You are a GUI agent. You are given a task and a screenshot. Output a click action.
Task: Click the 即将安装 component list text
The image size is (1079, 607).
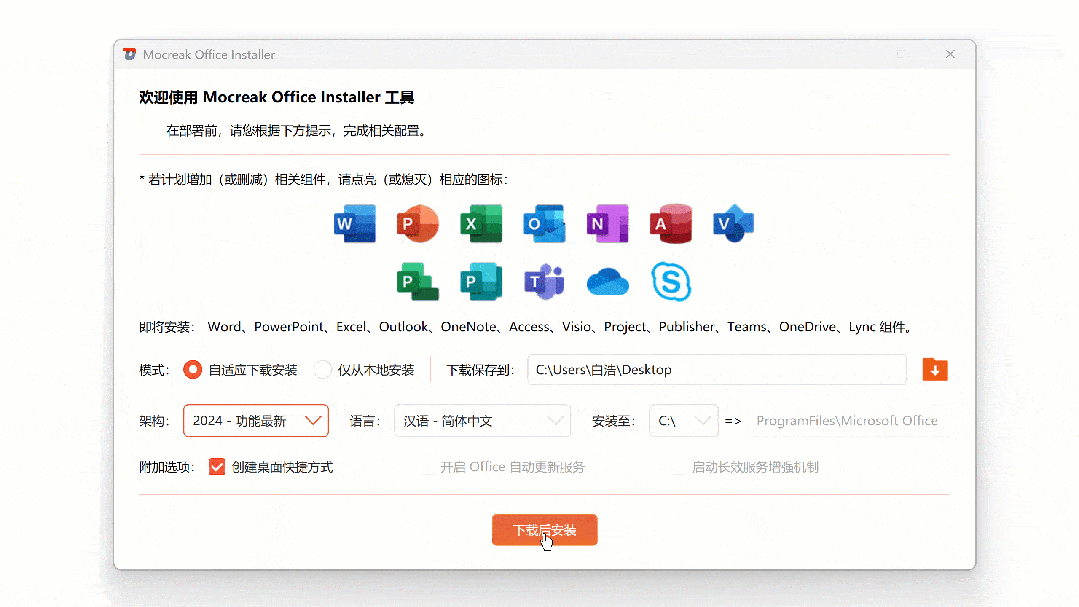526,327
